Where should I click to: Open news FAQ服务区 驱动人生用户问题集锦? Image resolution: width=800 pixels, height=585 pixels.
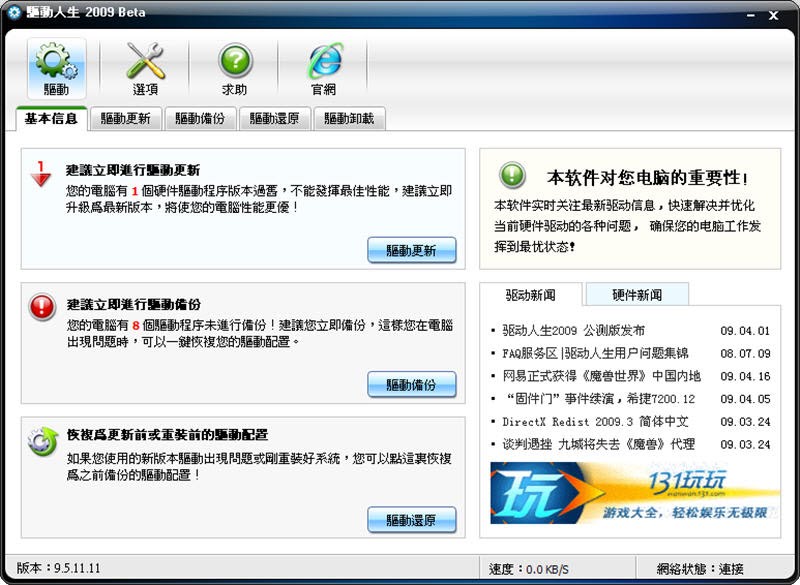click(595, 353)
